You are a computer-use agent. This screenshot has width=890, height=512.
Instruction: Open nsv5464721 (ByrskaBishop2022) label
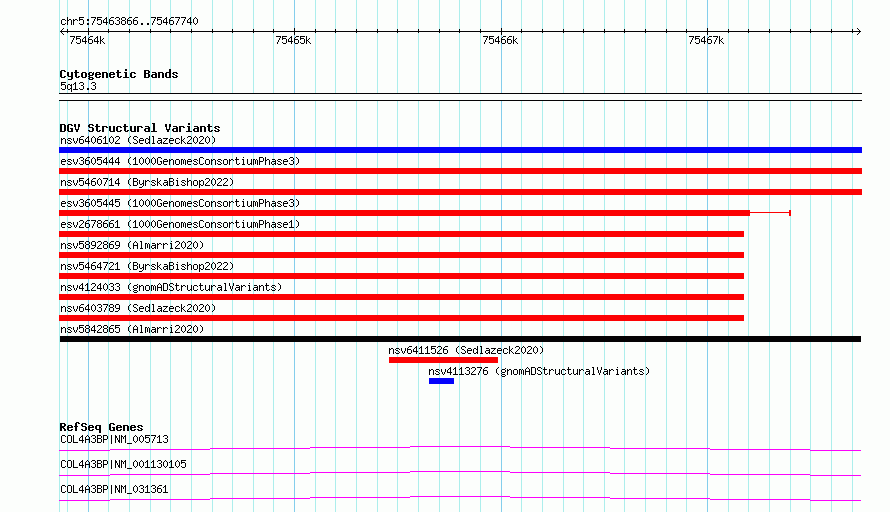147,266
